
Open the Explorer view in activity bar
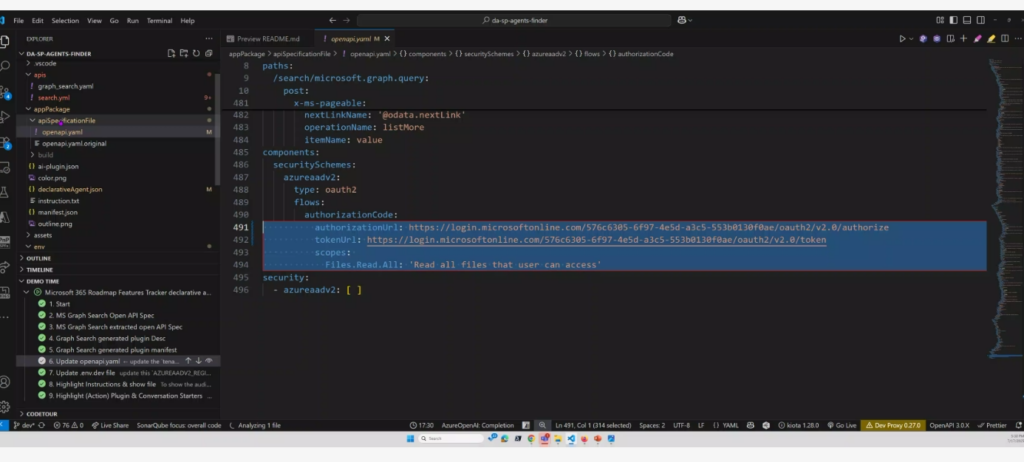[5, 41]
